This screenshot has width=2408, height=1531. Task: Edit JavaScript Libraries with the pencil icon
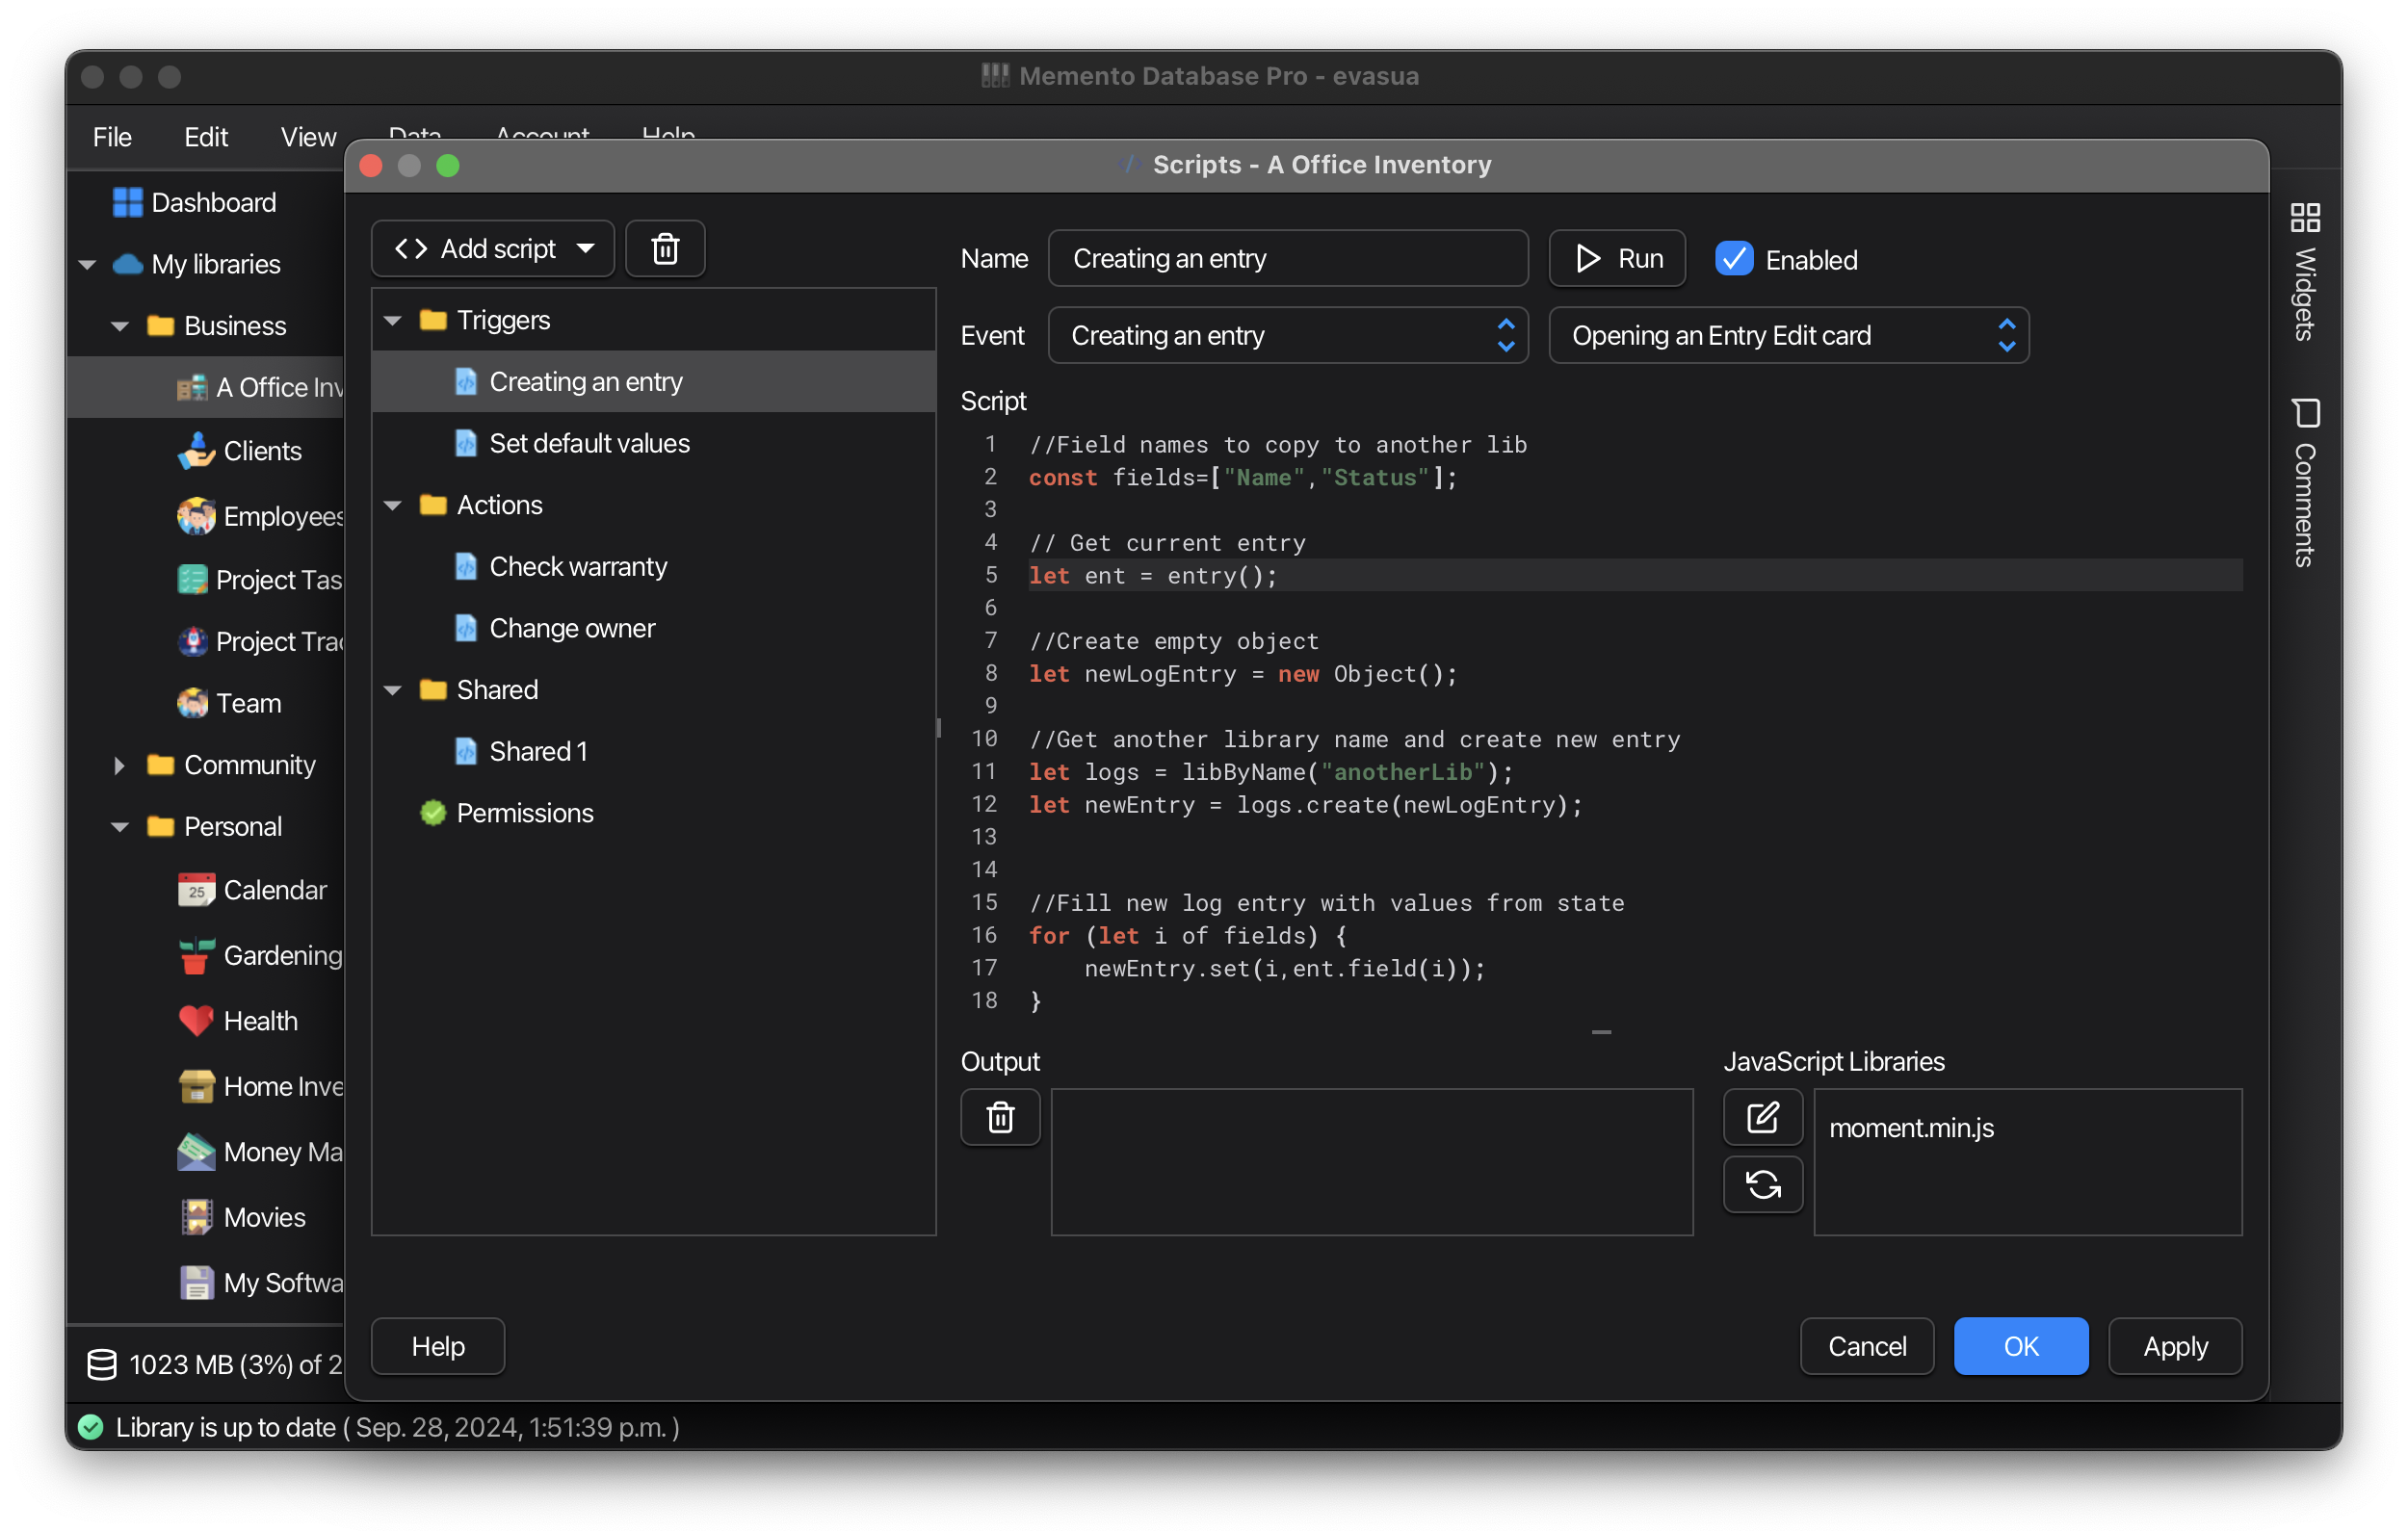tap(1762, 1117)
